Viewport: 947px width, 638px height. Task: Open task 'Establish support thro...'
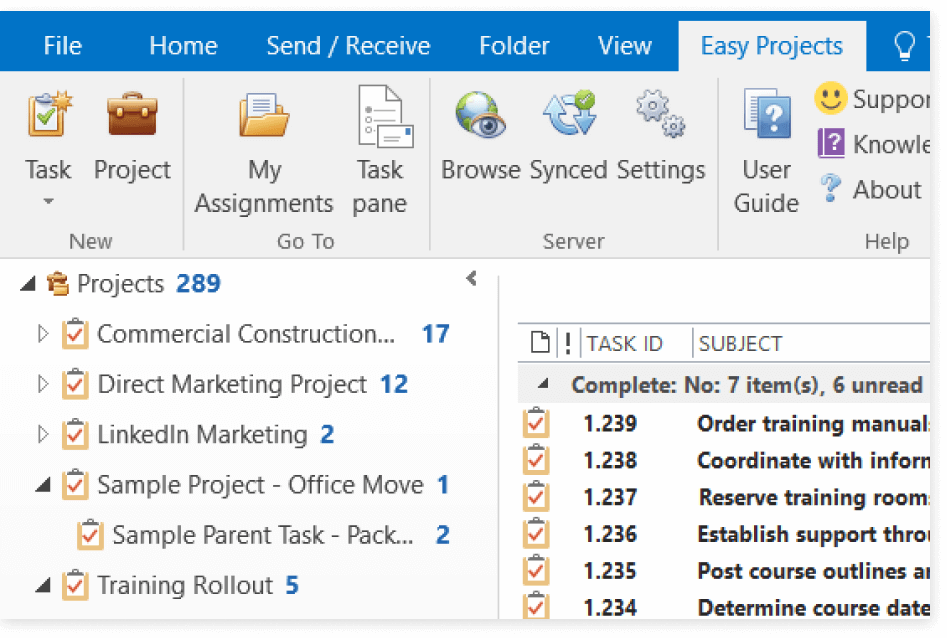(x=814, y=534)
